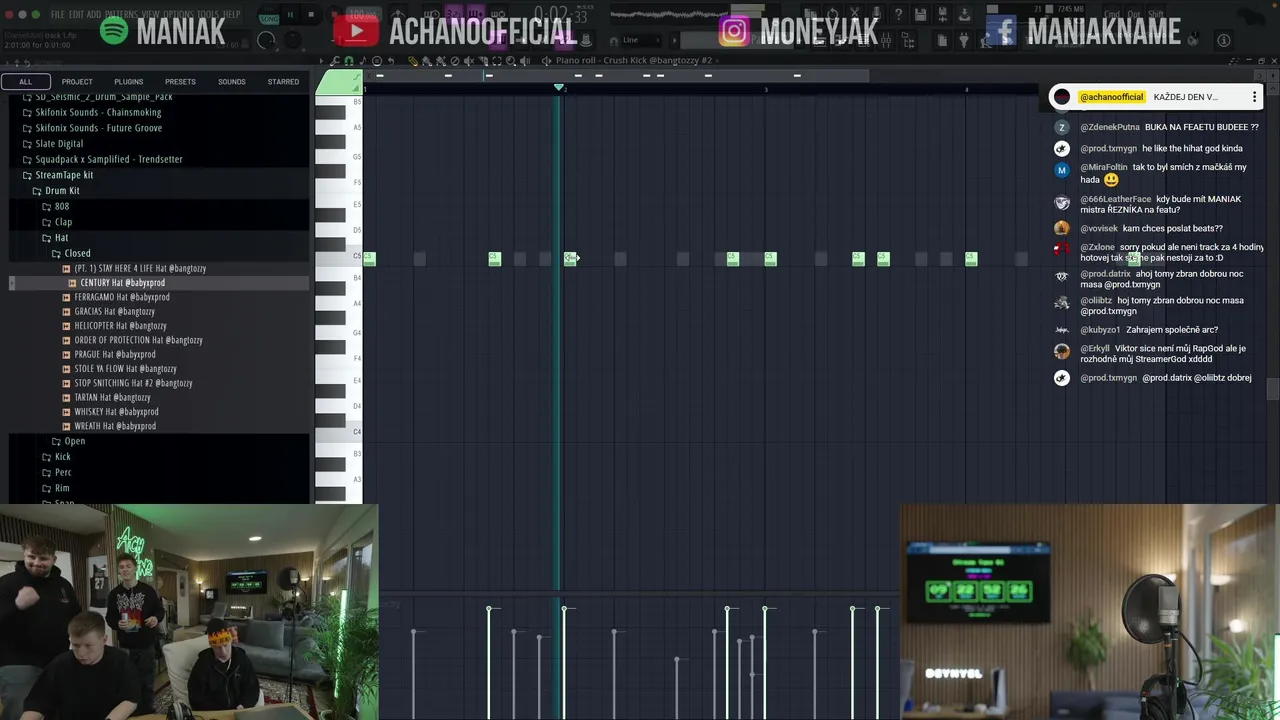Viewport: 1280px width, 720px height.
Task: Open the piano roll Tools wrench menu
Action: click(x=334, y=61)
